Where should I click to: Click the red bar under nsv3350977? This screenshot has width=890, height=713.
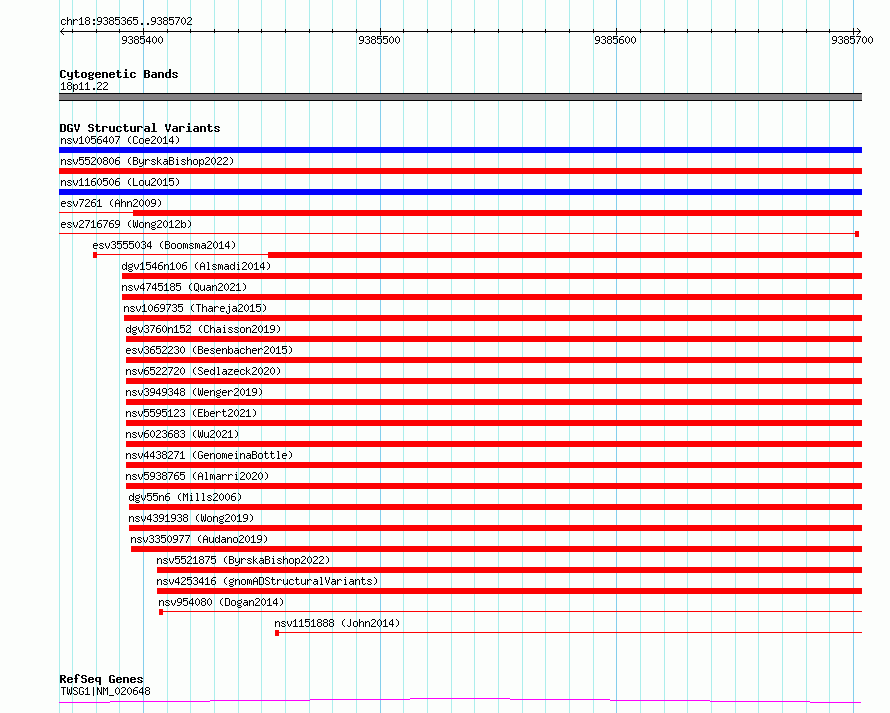496,549
